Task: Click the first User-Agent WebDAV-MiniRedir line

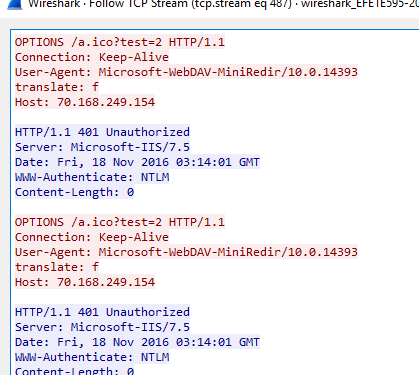Action: [186, 72]
